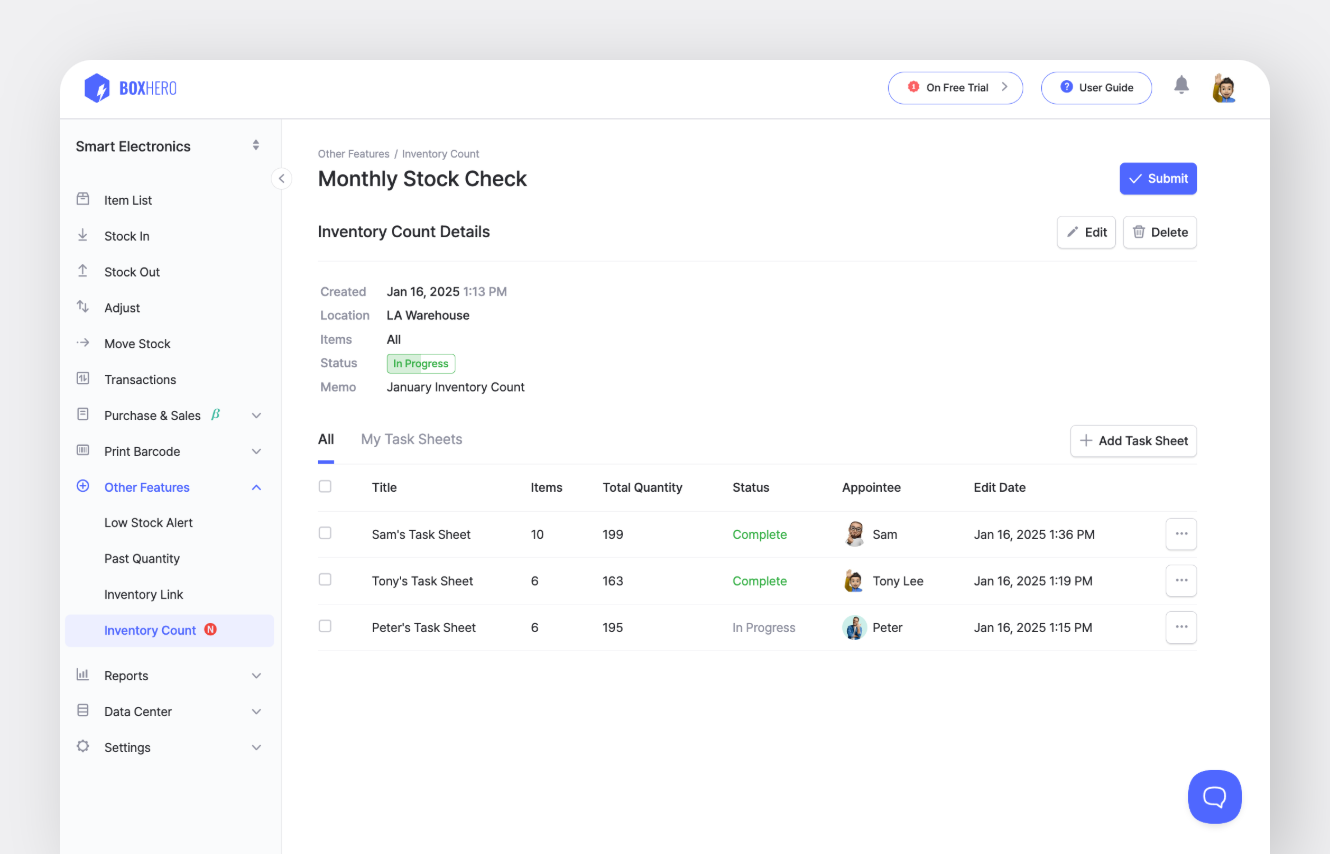The height and width of the screenshot is (854, 1330).
Task: Open more options for Peter's Task Sheet
Action: [1181, 627]
